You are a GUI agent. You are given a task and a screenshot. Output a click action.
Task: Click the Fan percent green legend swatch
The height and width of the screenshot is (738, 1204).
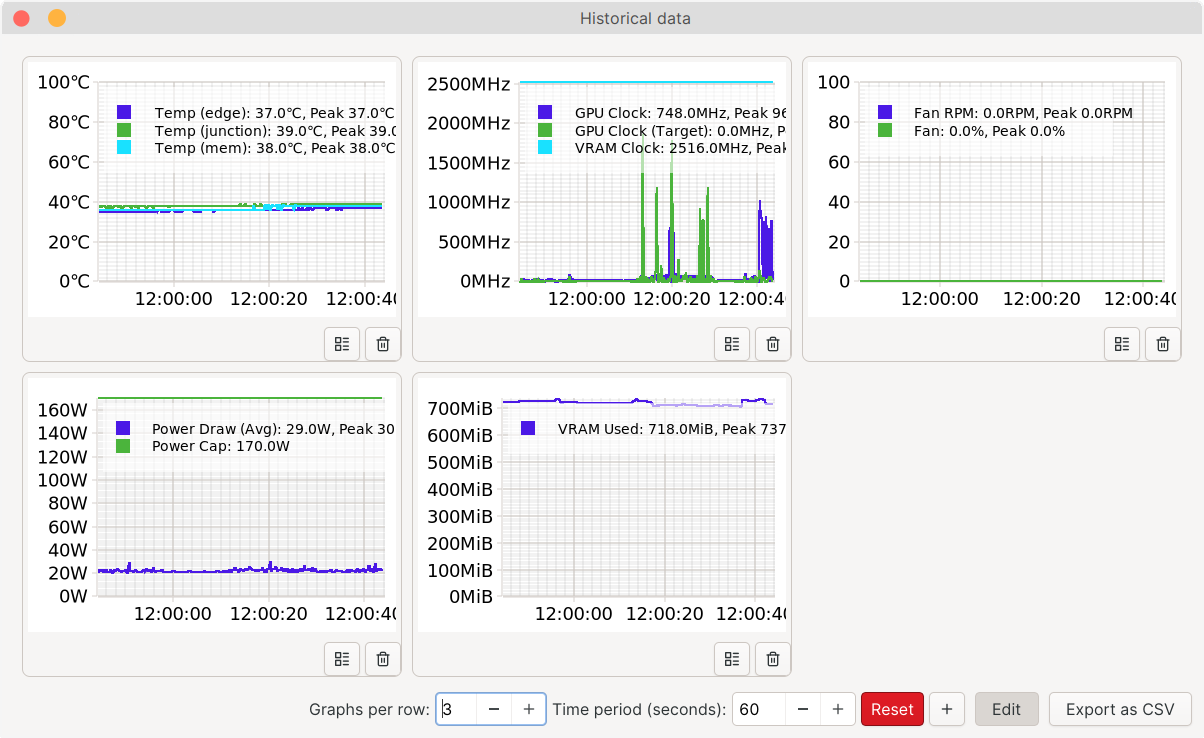pyautogui.click(x=885, y=130)
